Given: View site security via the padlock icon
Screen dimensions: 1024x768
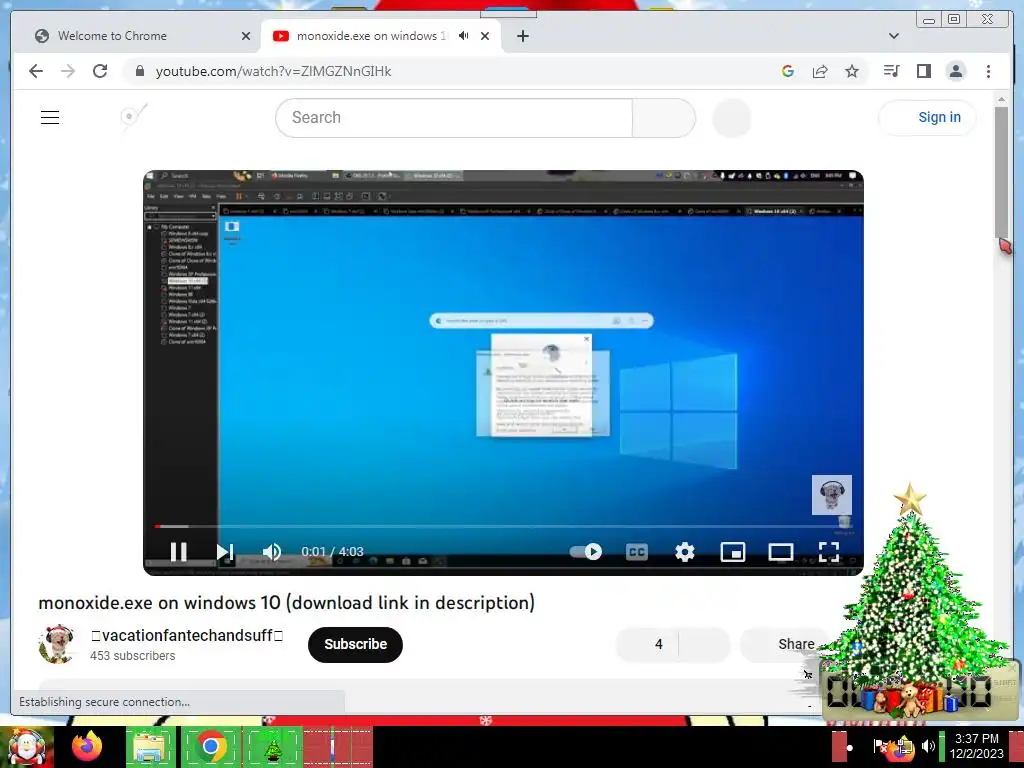Looking at the screenshot, I should [x=139, y=71].
